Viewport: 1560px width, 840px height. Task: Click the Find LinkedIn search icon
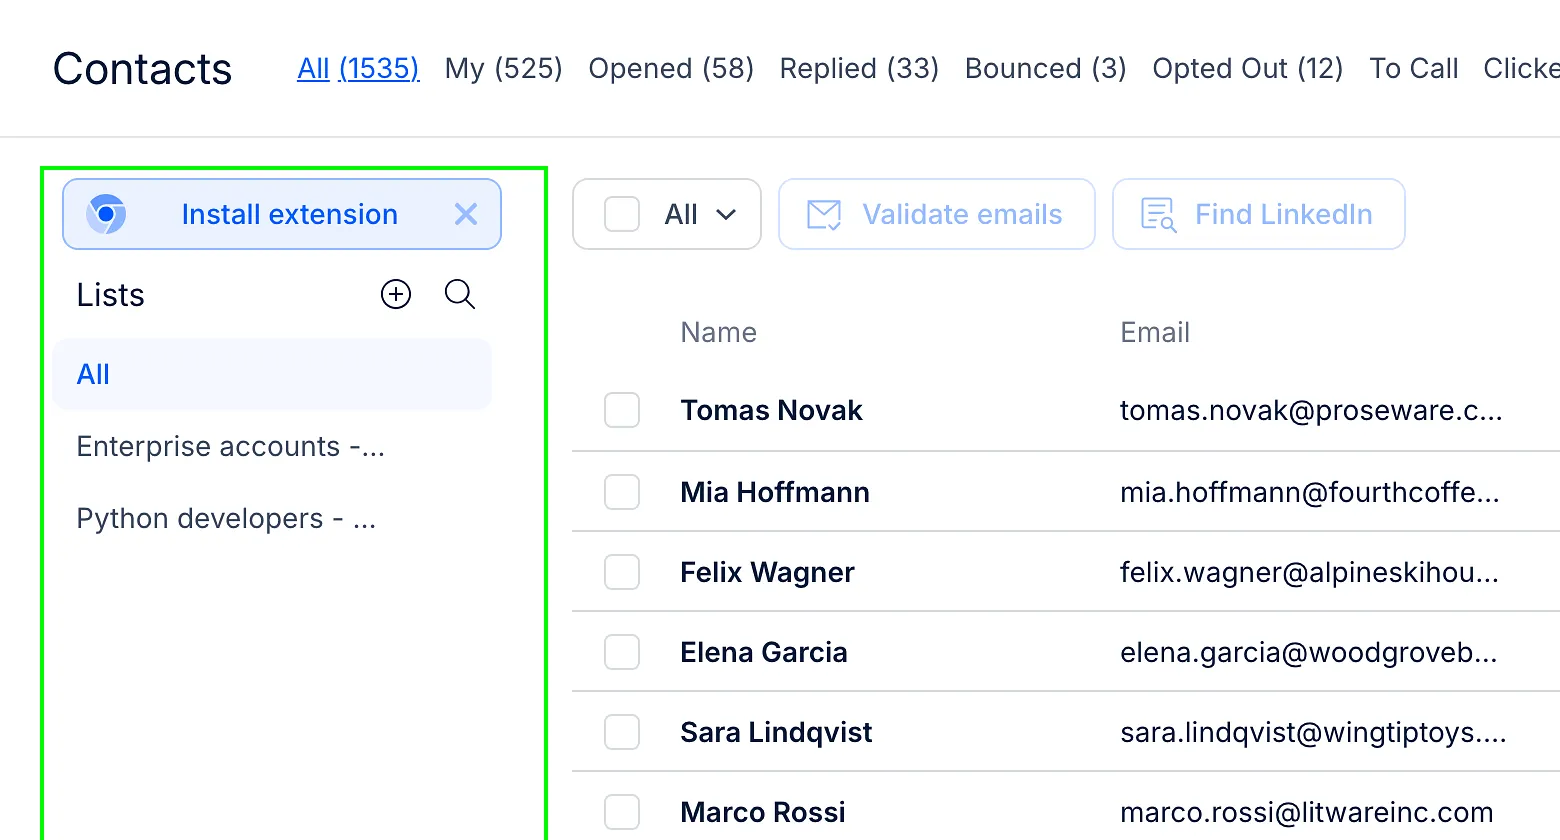click(1159, 214)
